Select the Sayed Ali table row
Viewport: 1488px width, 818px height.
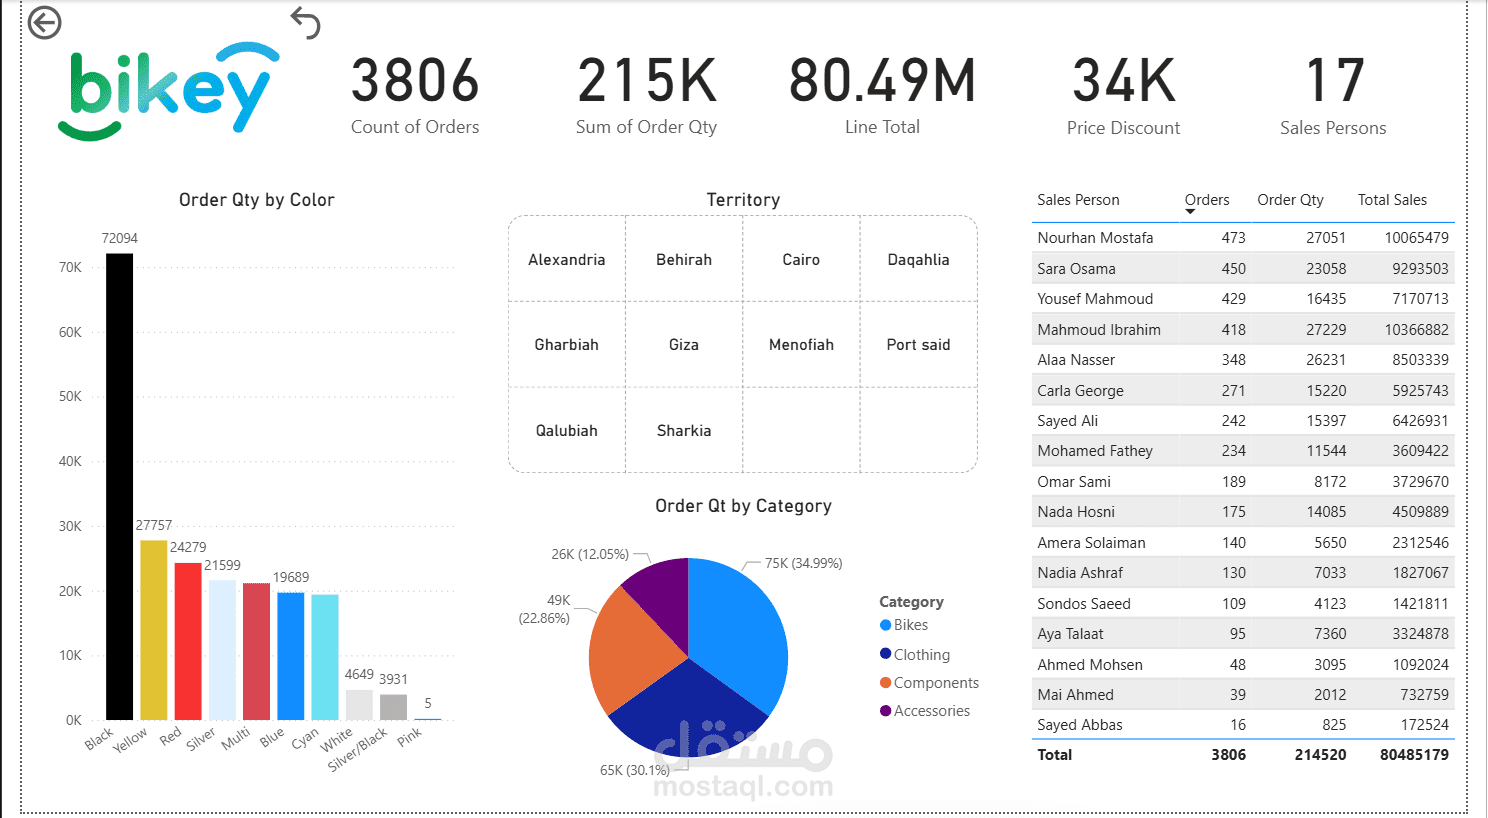coord(1243,421)
